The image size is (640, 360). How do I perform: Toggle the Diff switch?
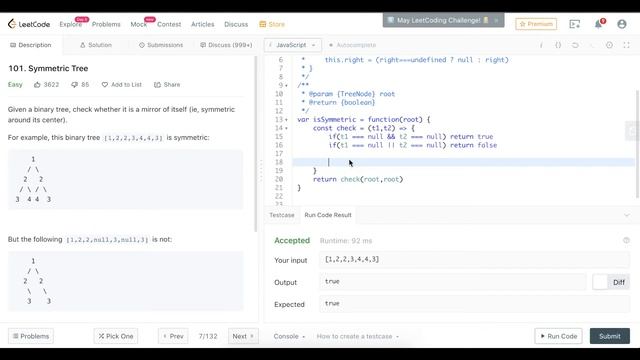pos(611,282)
